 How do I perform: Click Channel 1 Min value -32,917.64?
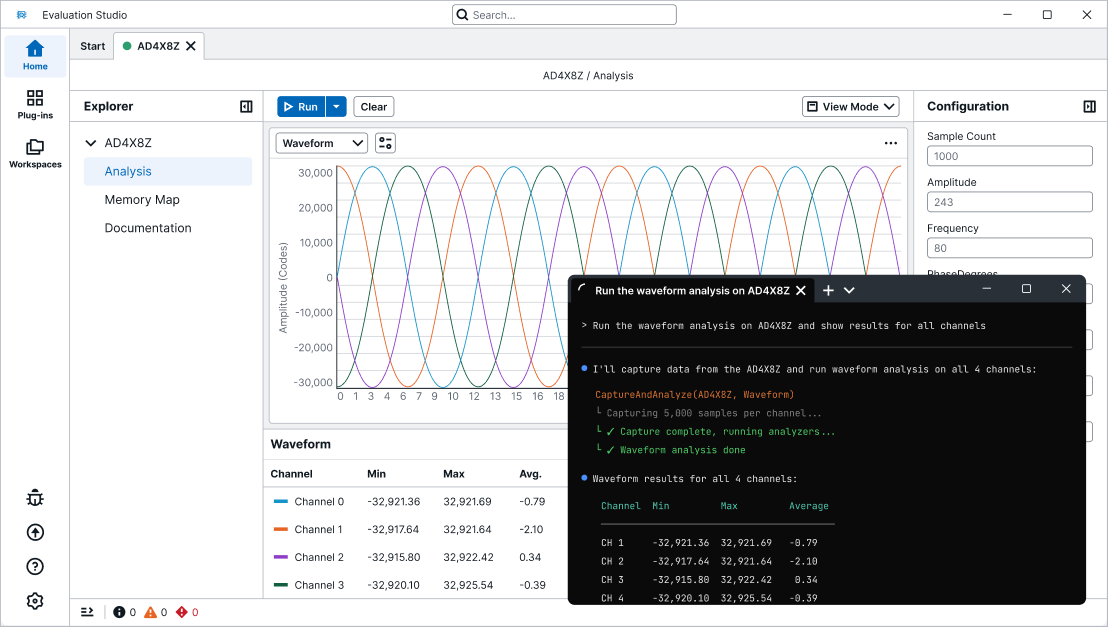pos(393,529)
